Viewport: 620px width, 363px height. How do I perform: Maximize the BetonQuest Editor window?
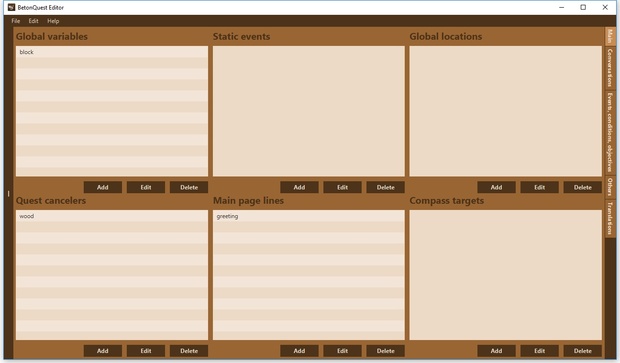coord(583,7)
